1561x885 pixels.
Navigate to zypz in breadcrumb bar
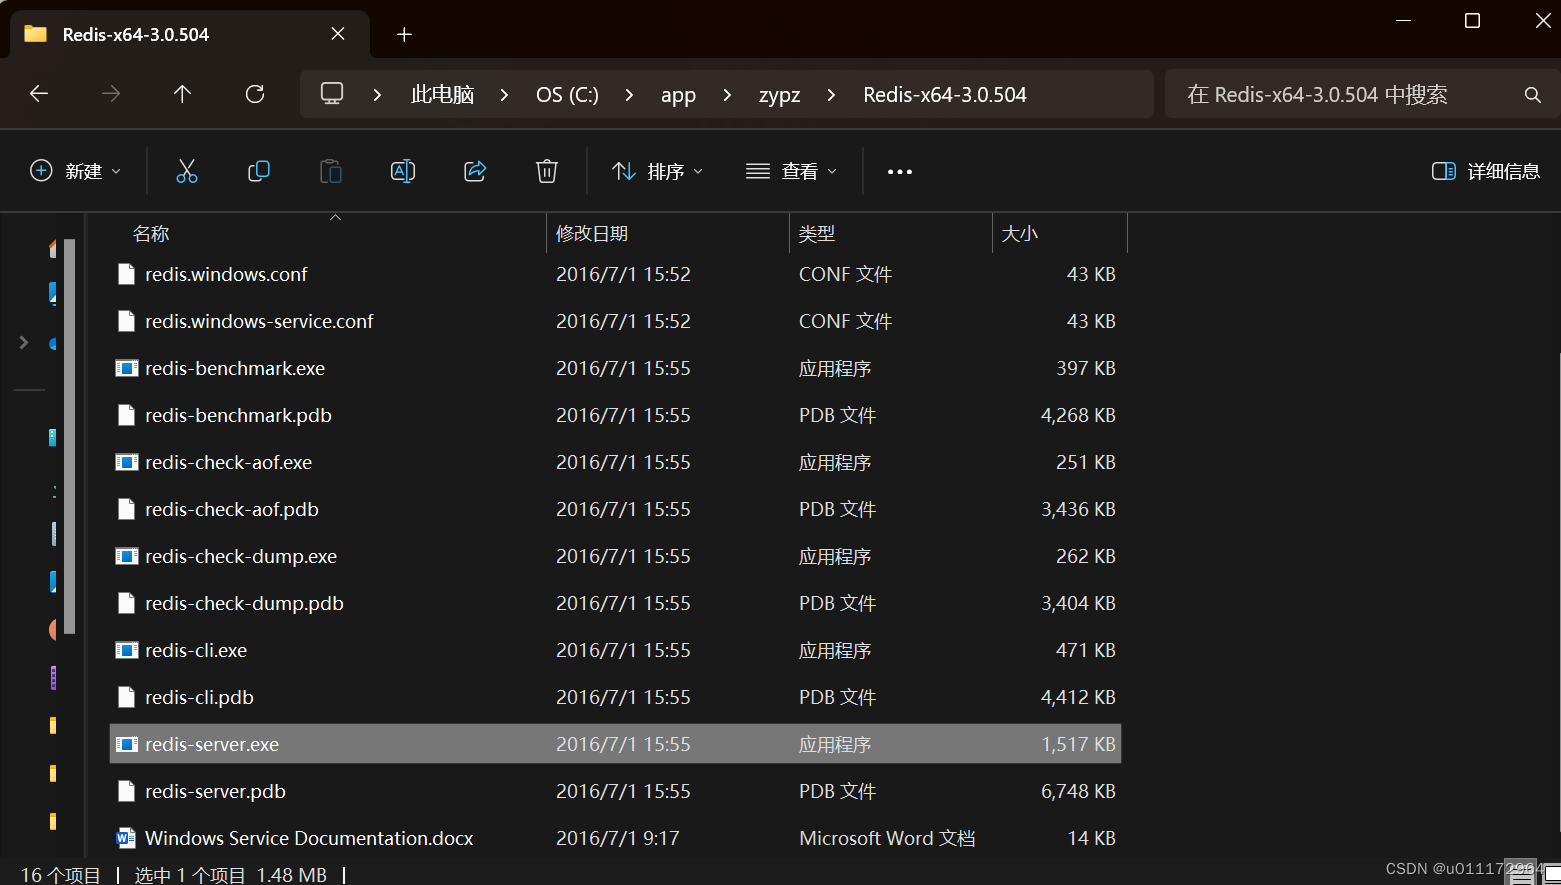click(x=779, y=93)
